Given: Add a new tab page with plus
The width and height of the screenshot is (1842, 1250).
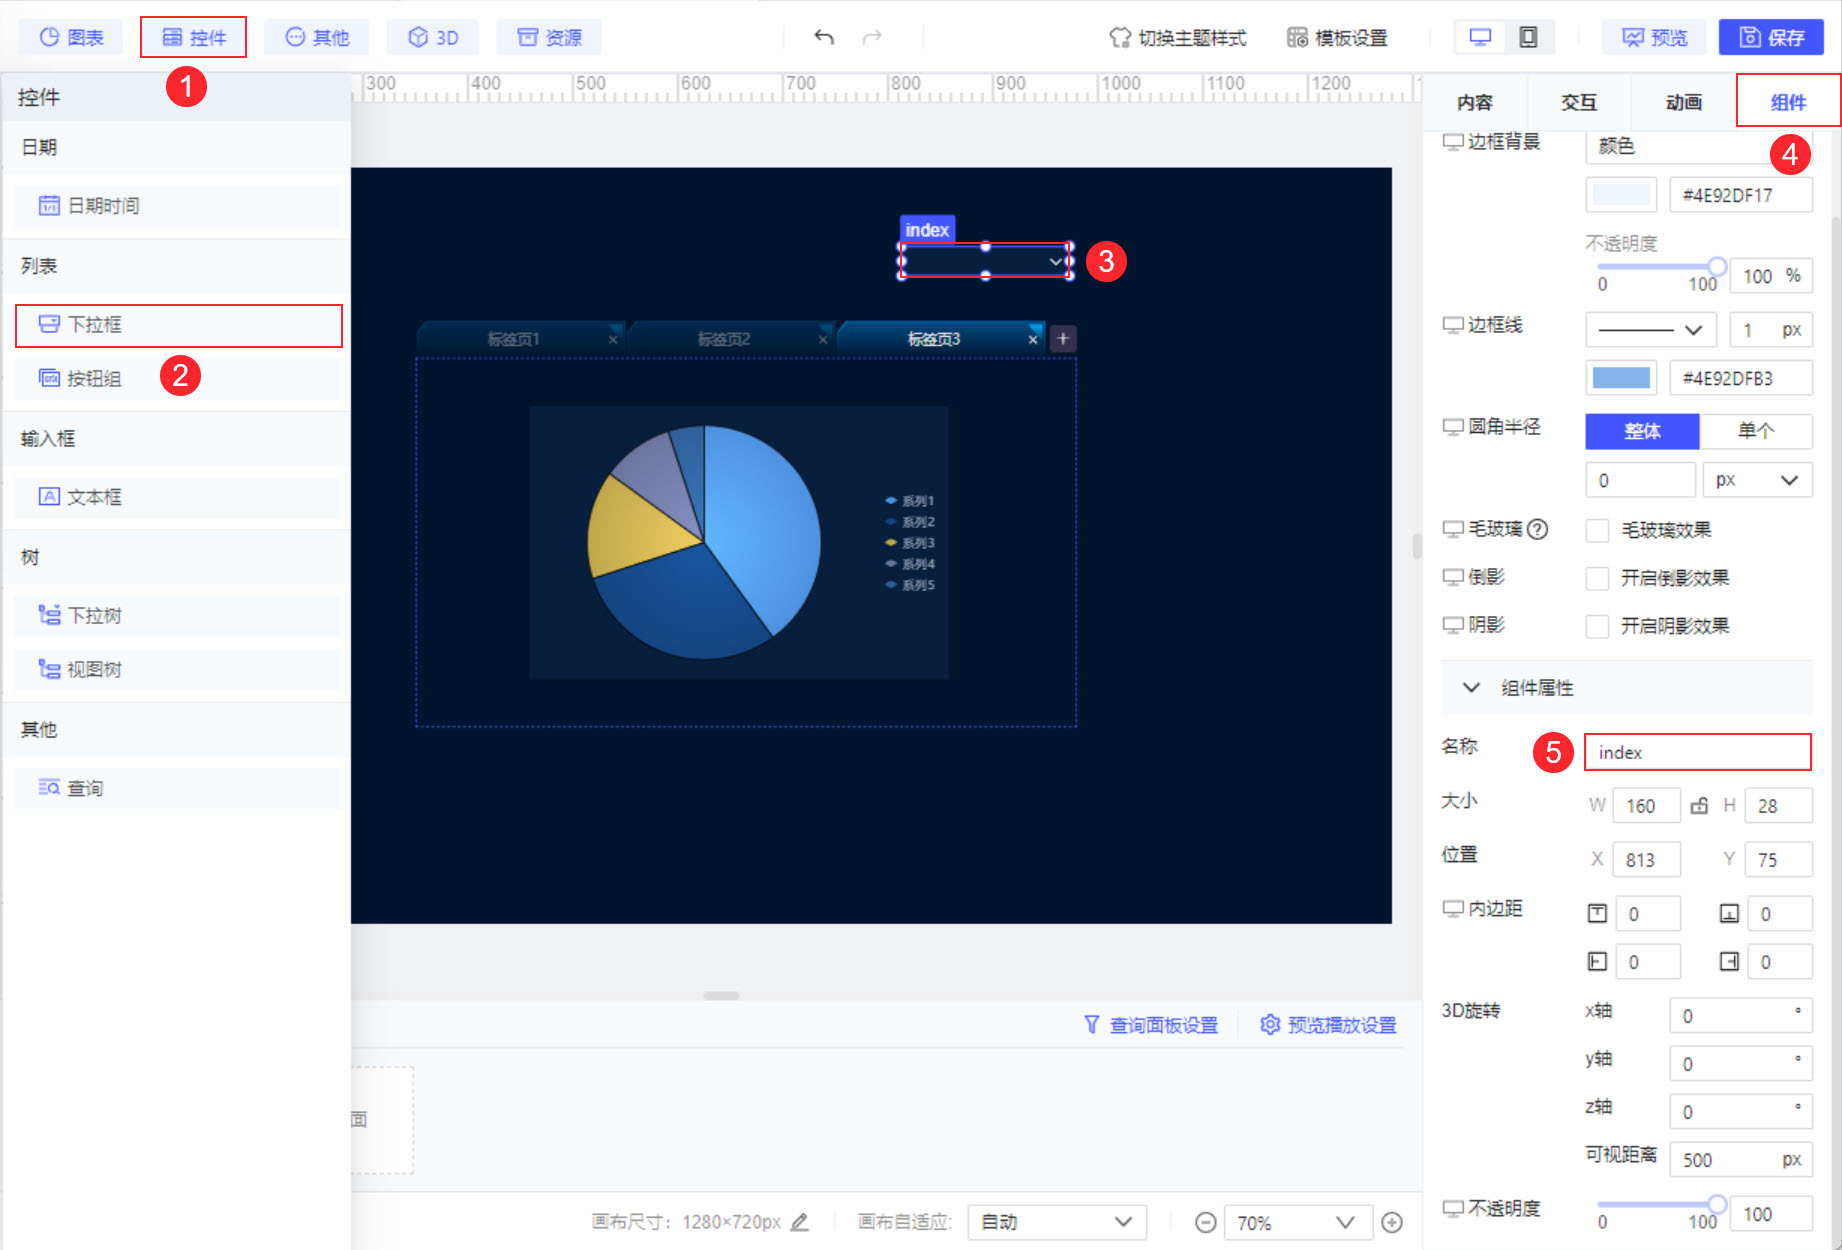Looking at the screenshot, I should click(1063, 338).
